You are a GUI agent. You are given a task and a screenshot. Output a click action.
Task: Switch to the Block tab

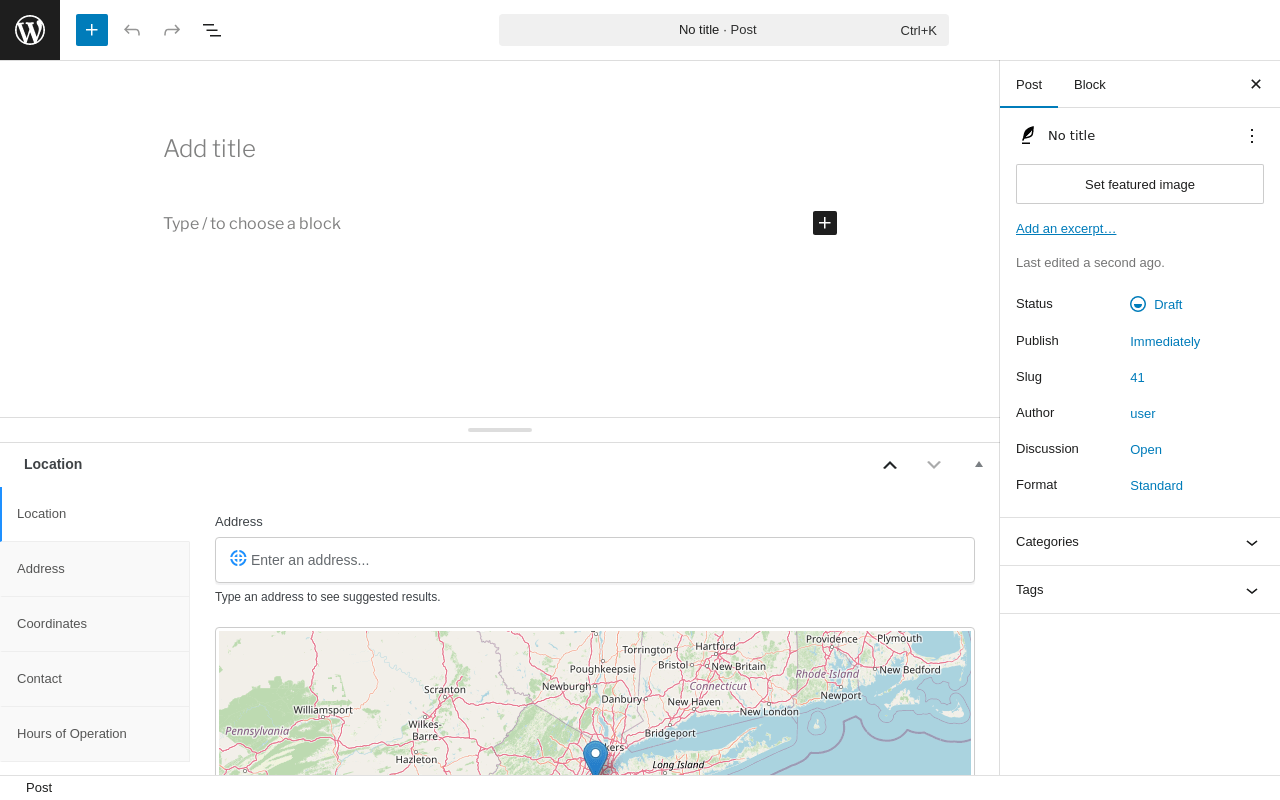pos(1089,84)
